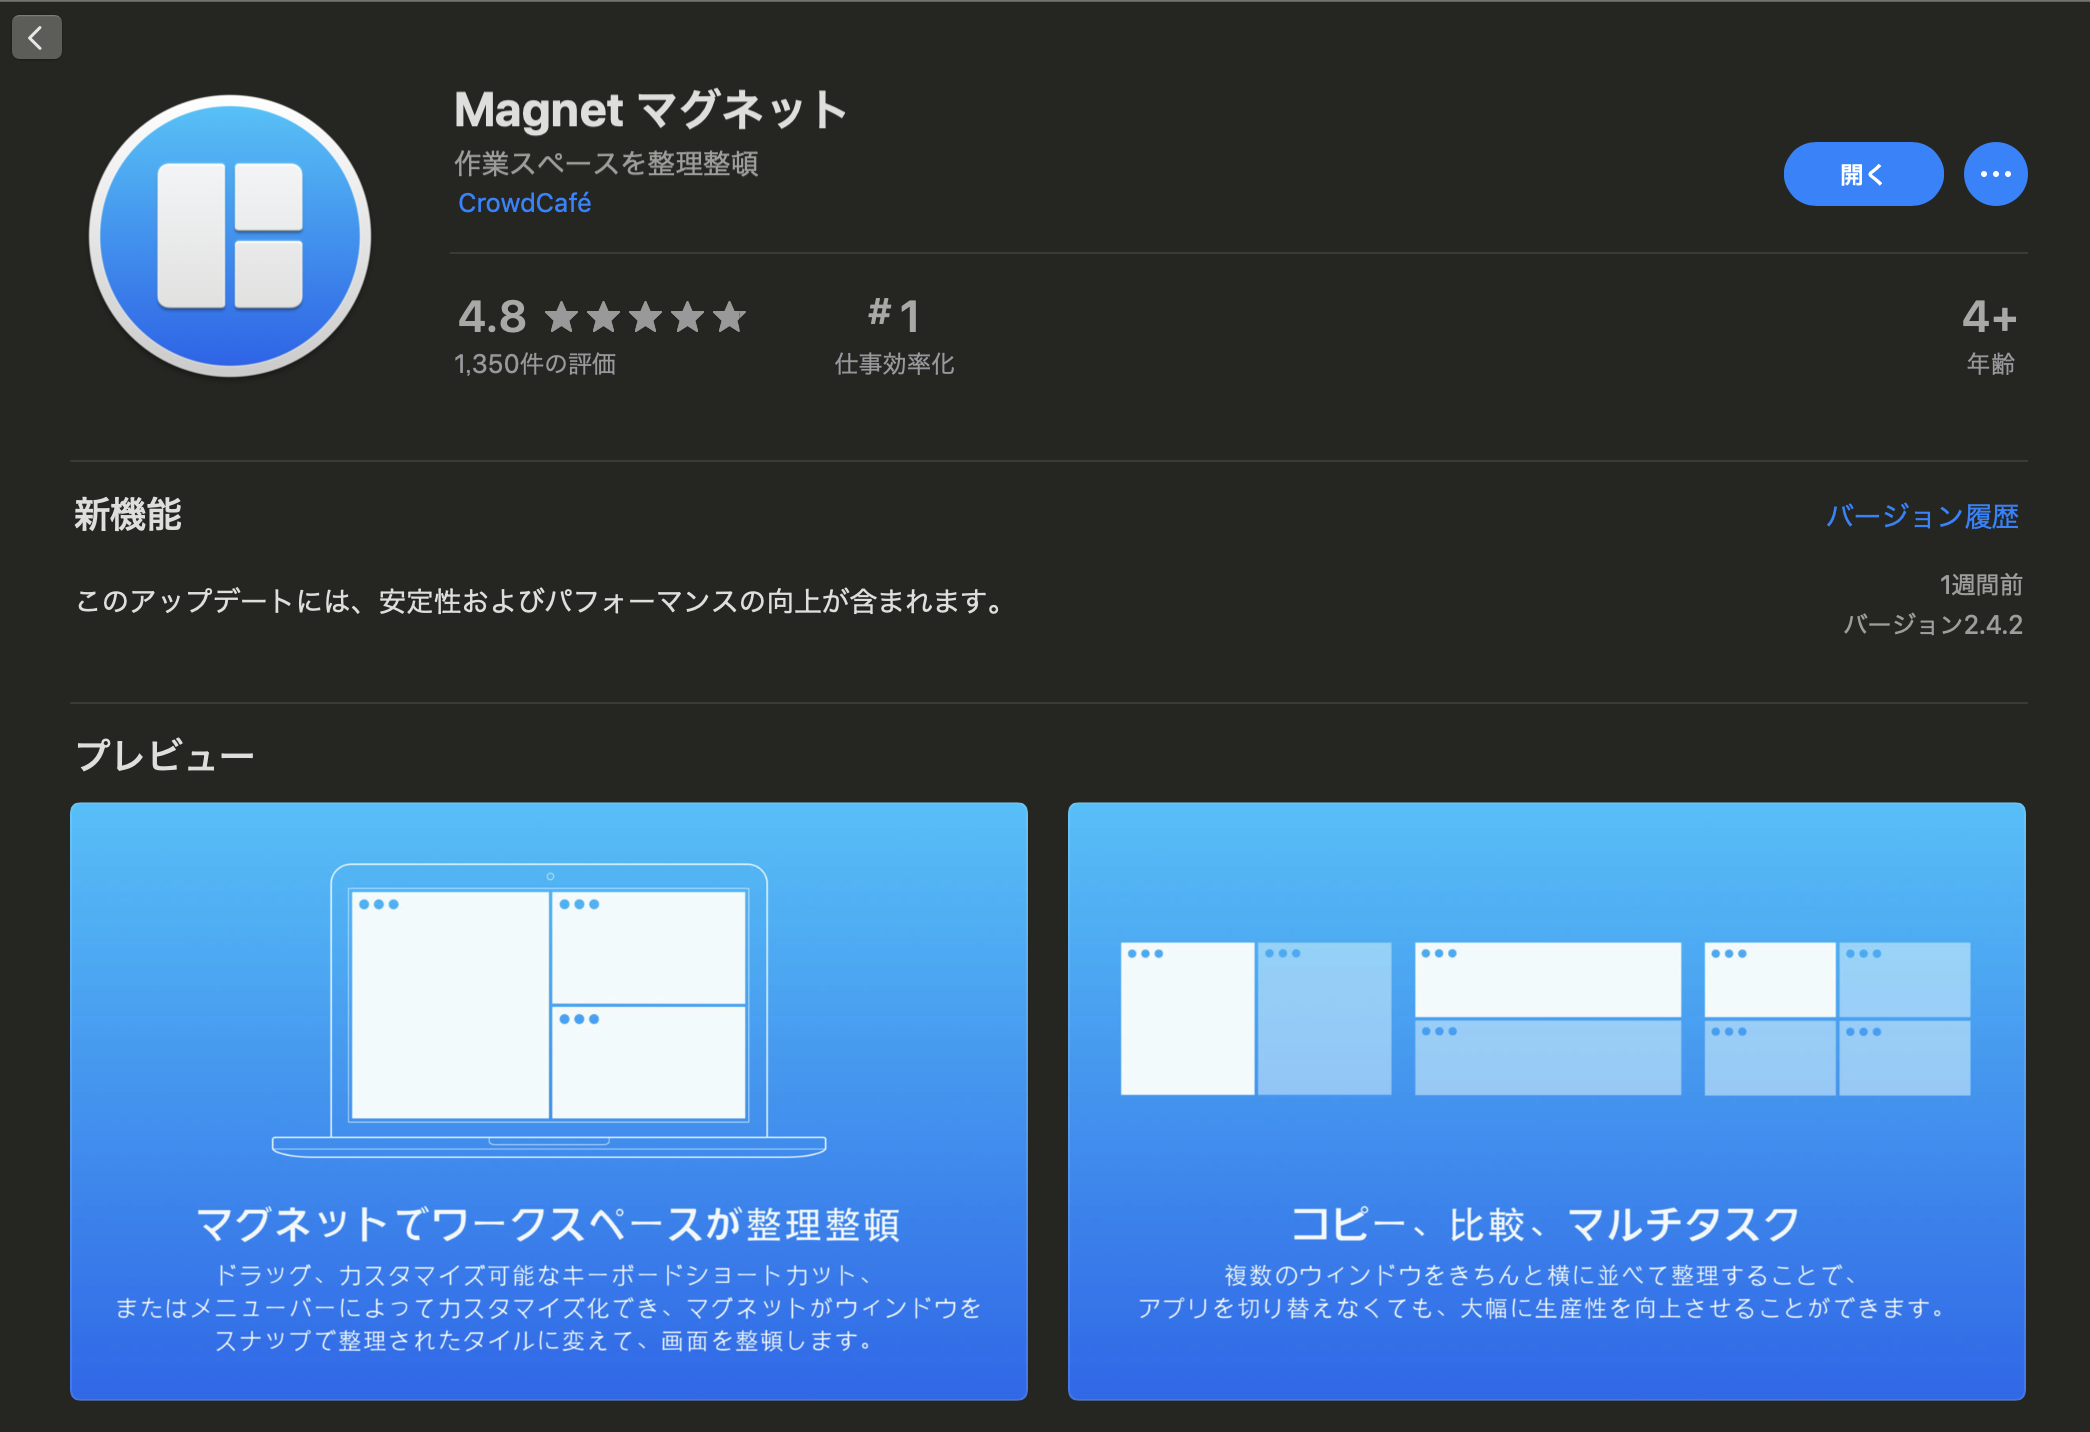Select the Magnet マグネット app title
This screenshot has height=1432, width=2090.
point(651,110)
